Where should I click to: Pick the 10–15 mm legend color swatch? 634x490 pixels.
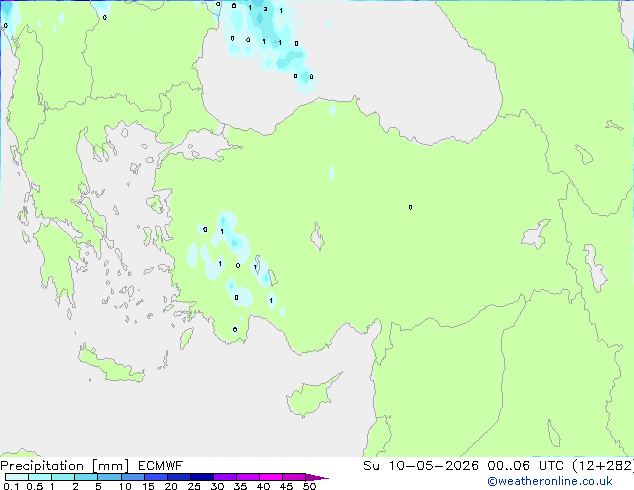tap(133, 477)
